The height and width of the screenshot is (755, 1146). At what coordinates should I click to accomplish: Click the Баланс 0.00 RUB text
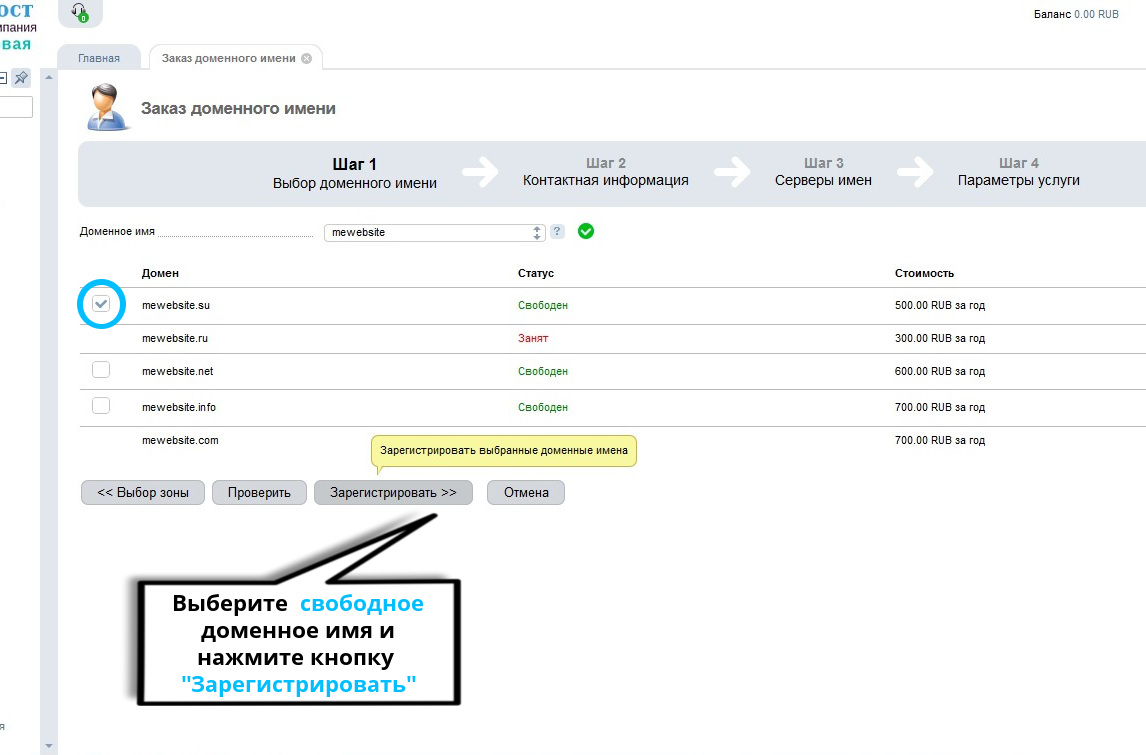tap(1076, 15)
